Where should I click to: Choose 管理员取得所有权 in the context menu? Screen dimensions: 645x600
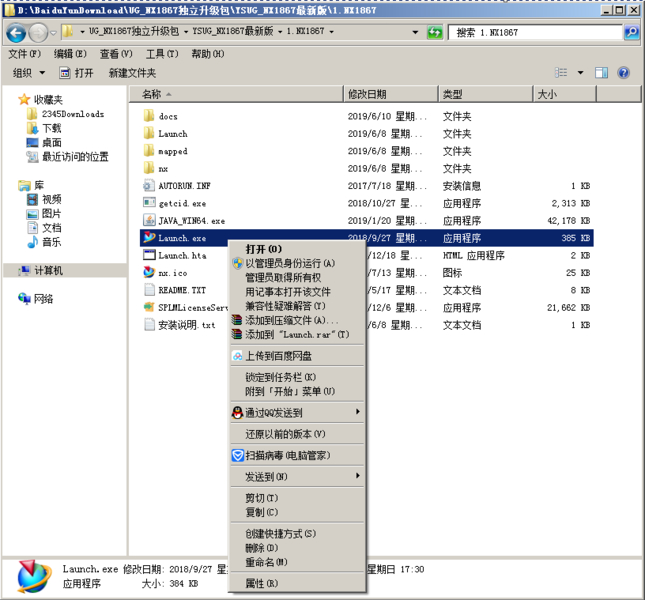(x=297, y=278)
